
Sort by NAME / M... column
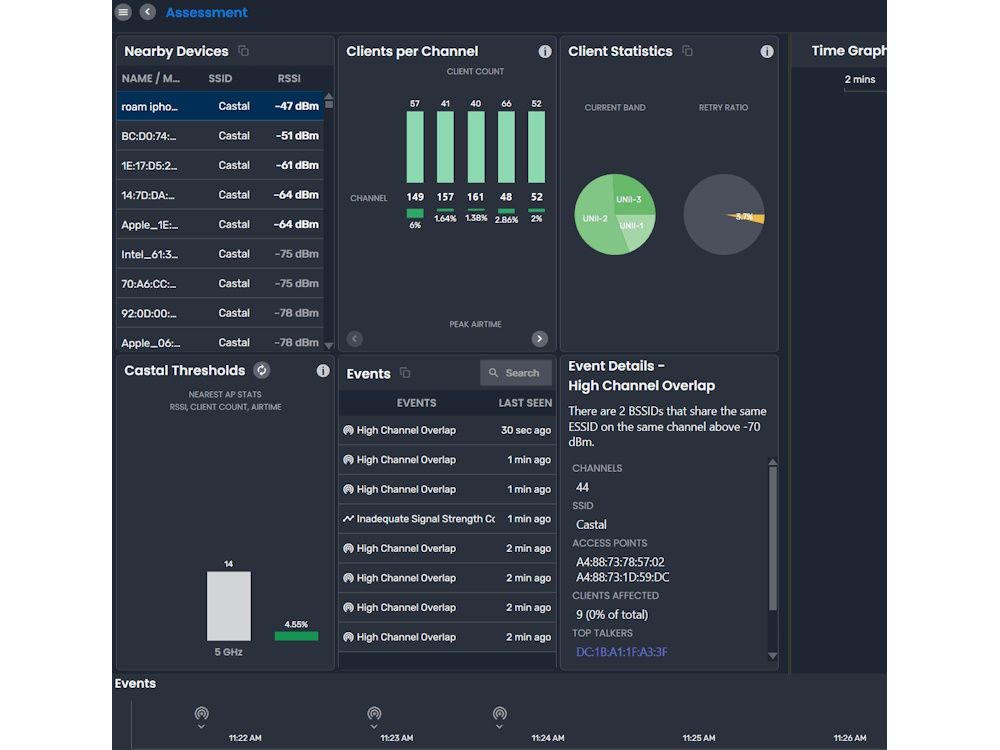151,78
